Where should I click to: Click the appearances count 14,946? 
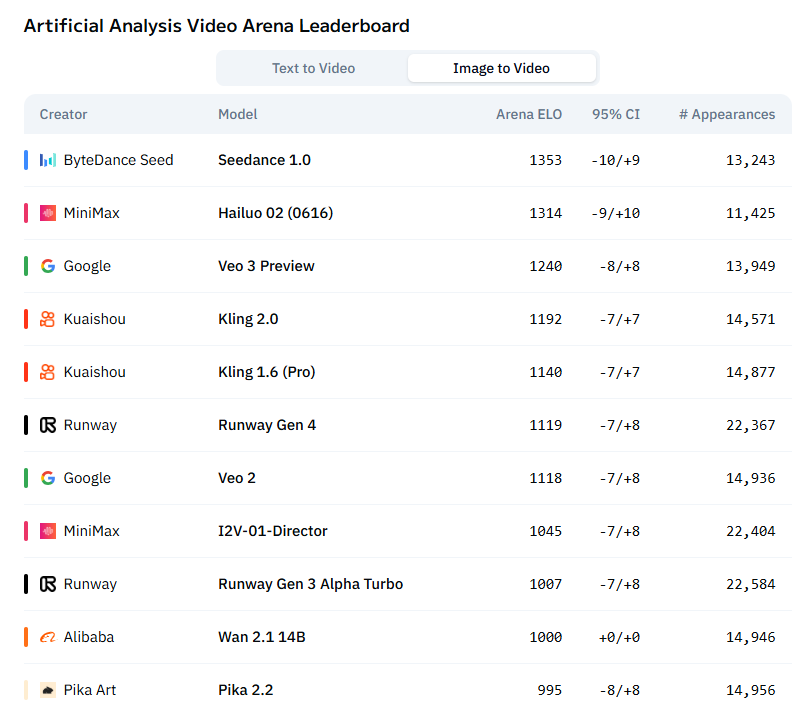750,637
